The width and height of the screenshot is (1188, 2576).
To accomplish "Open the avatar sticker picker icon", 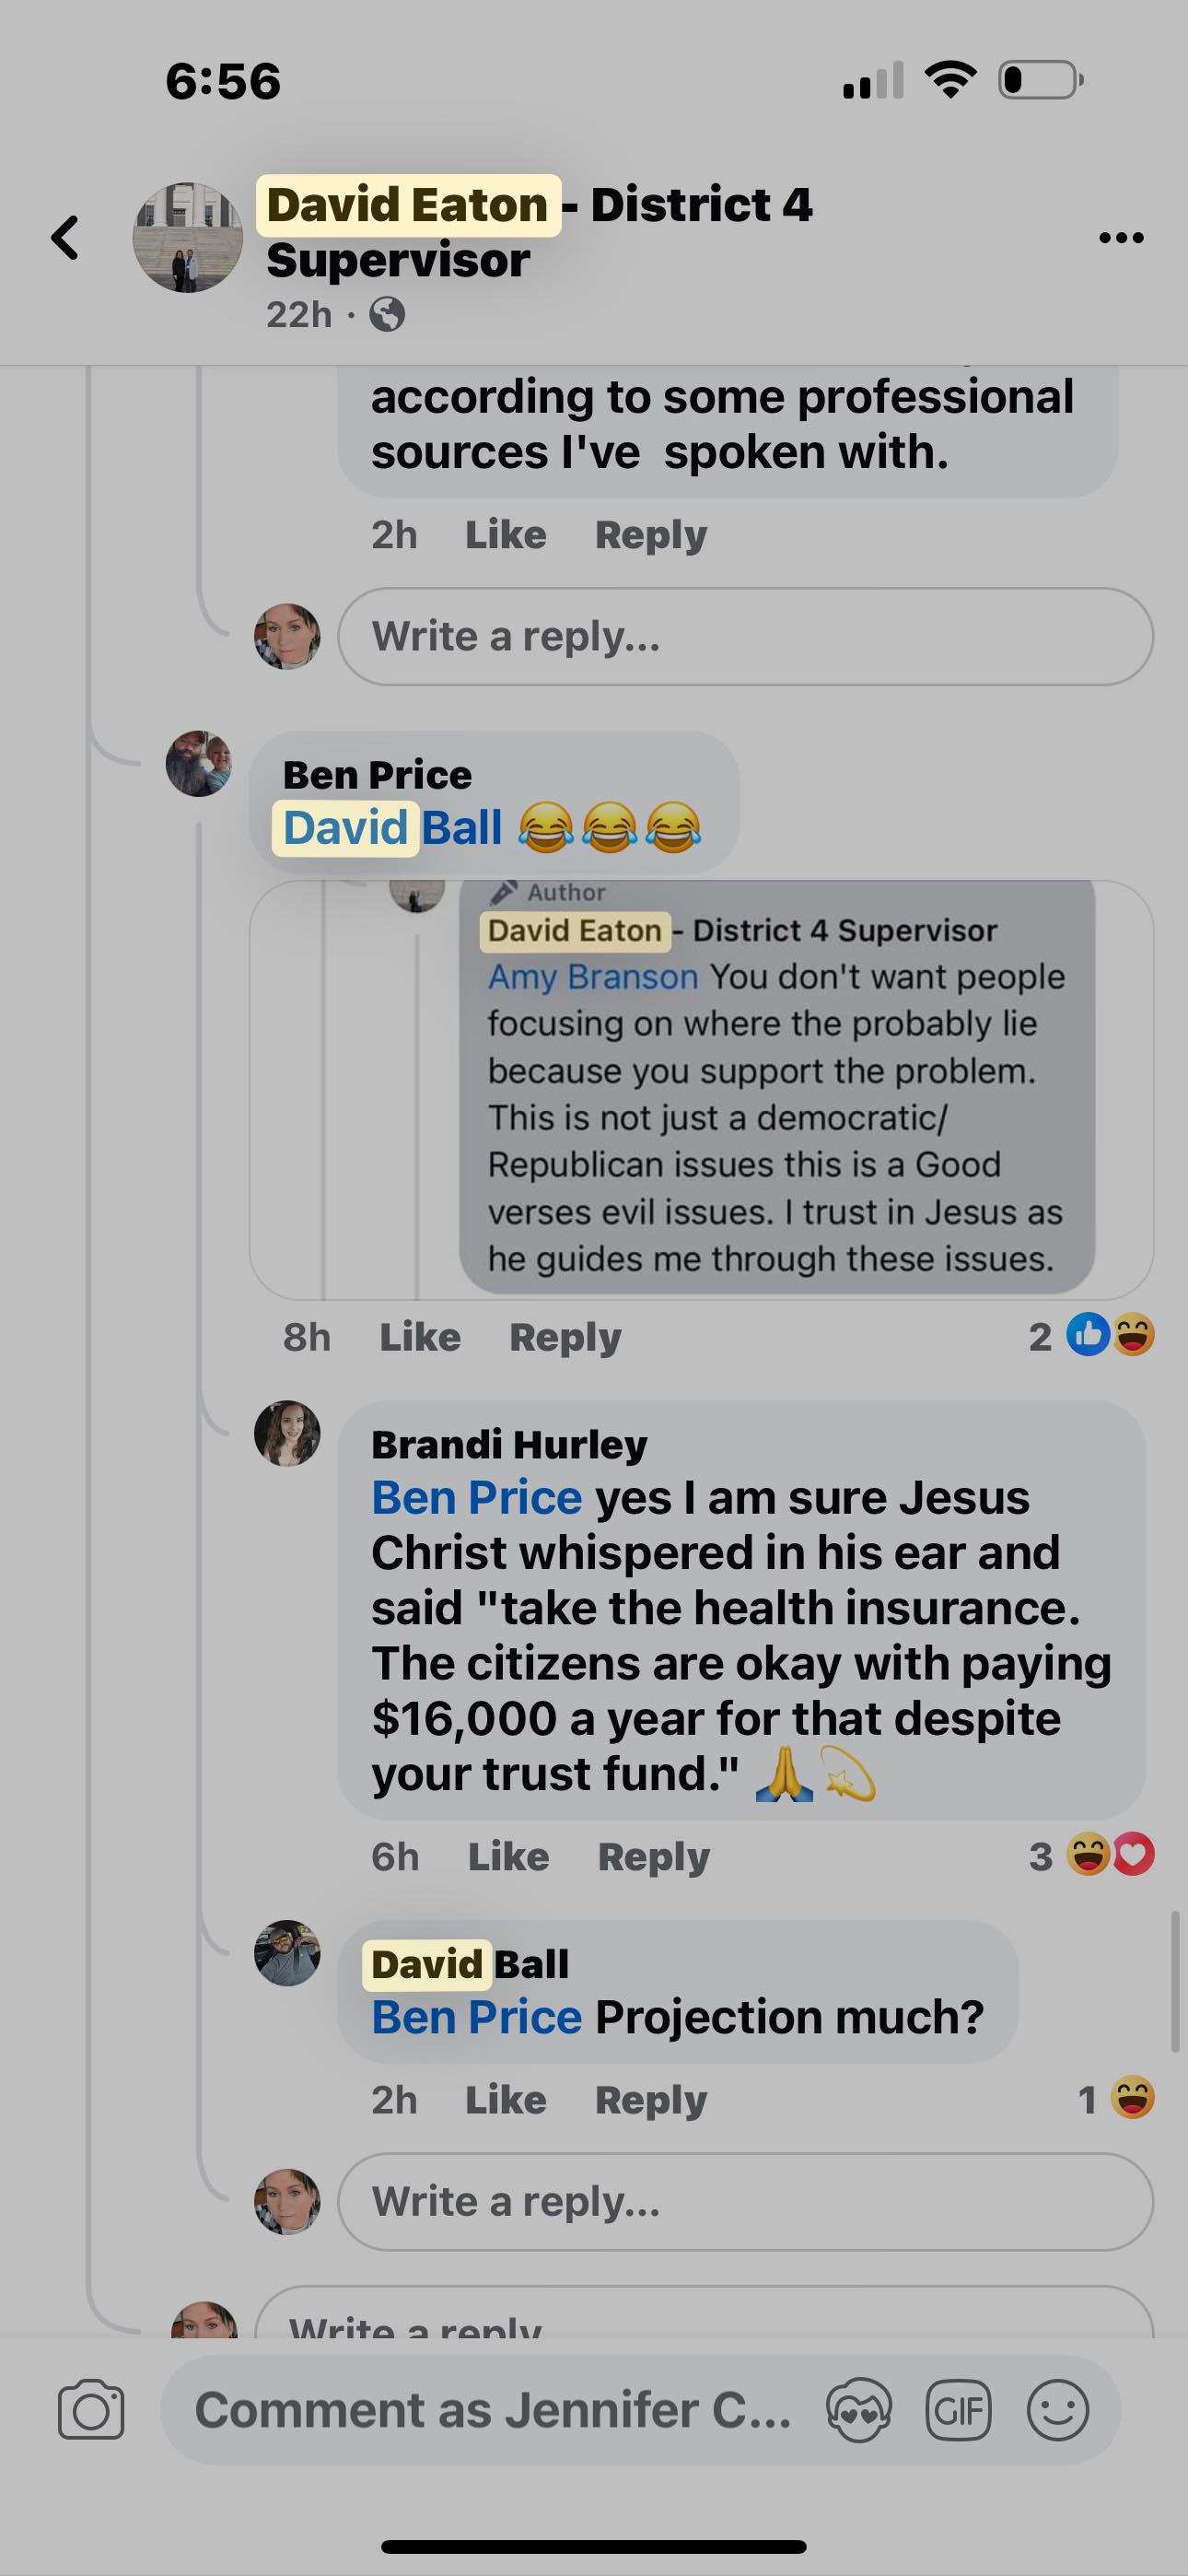I will (x=858, y=2410).
